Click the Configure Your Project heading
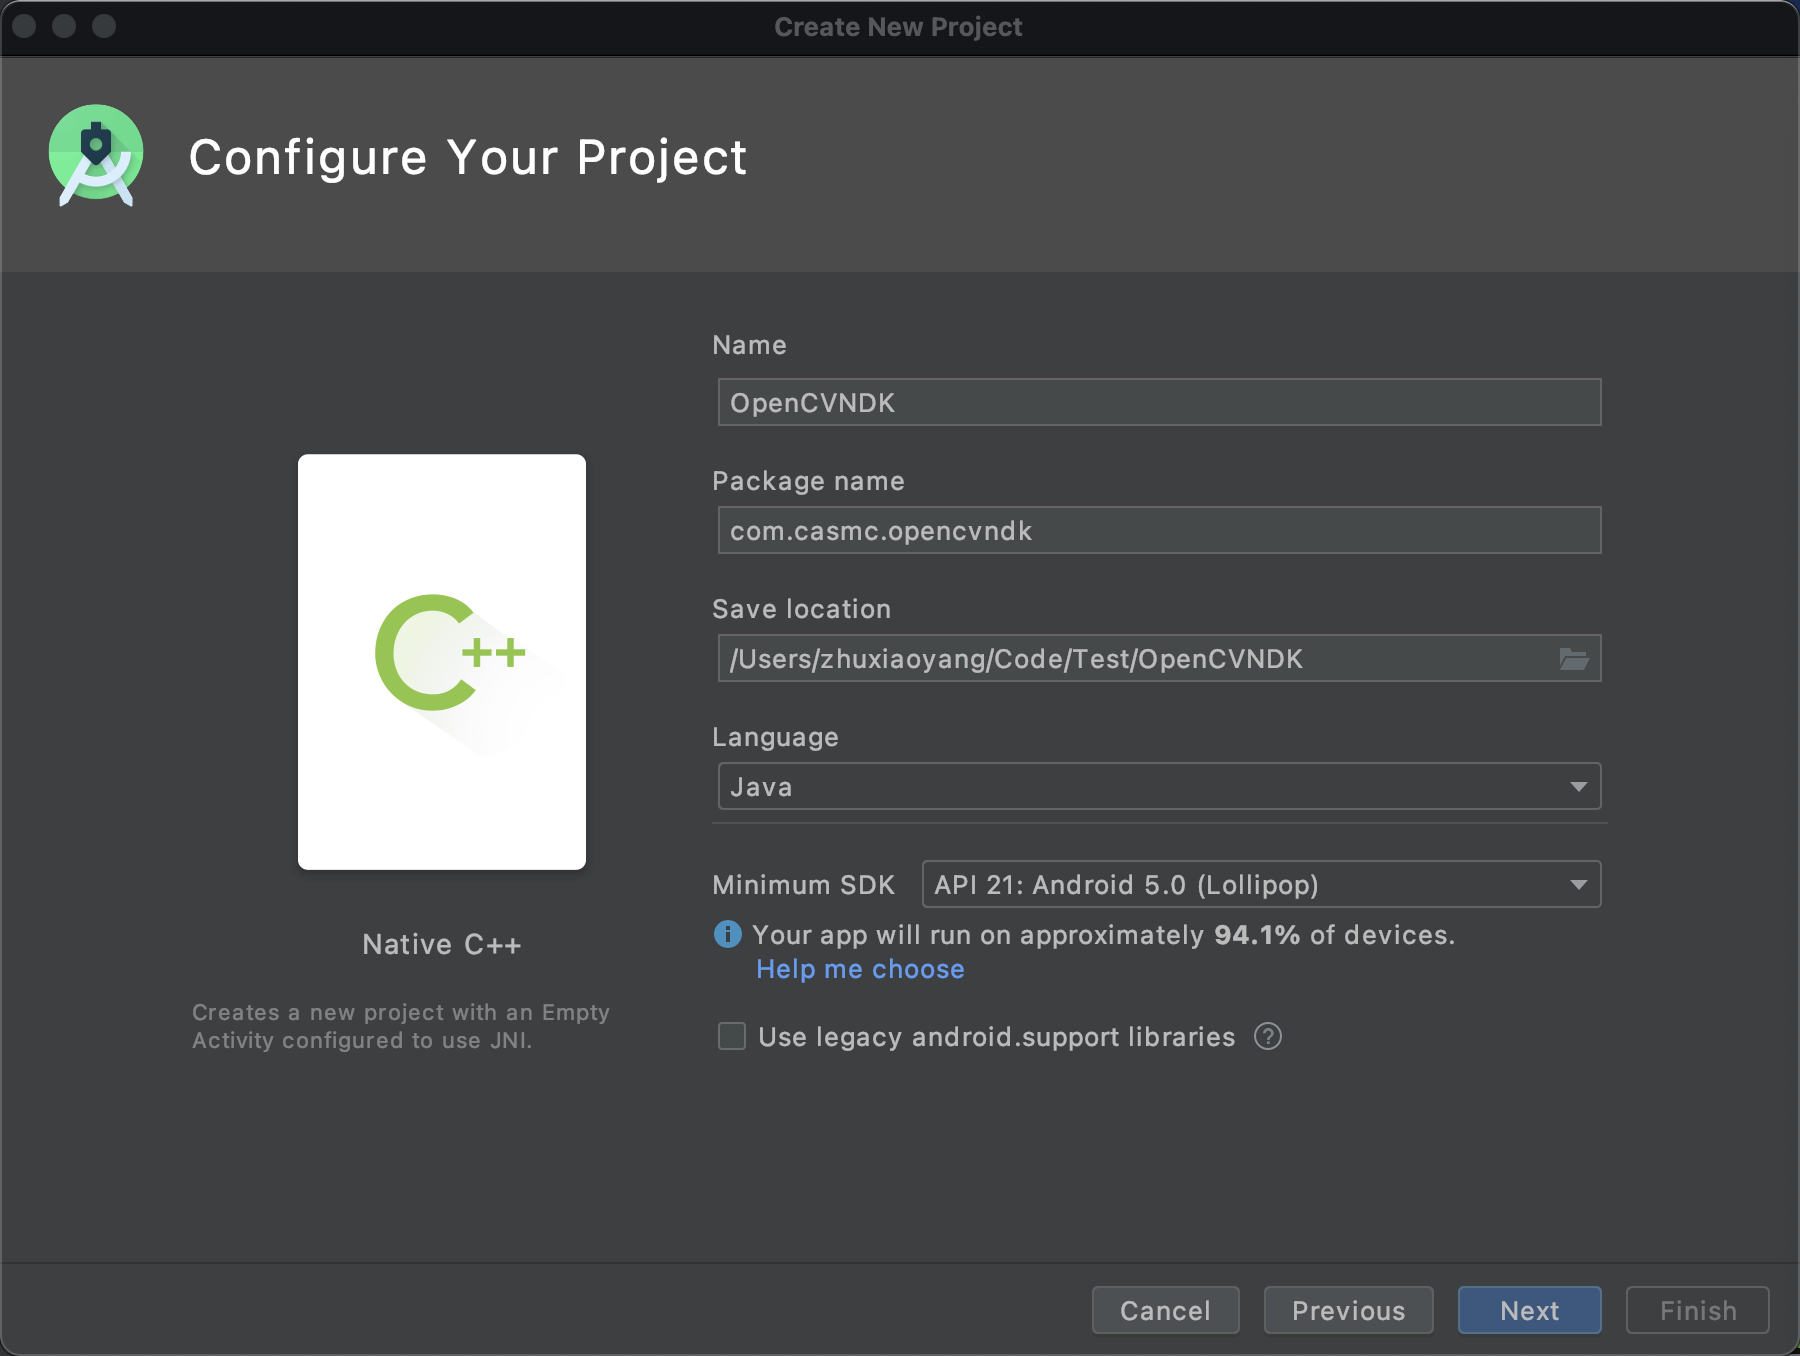This screenshot has width=1800, height=1356. click(468, 158)
